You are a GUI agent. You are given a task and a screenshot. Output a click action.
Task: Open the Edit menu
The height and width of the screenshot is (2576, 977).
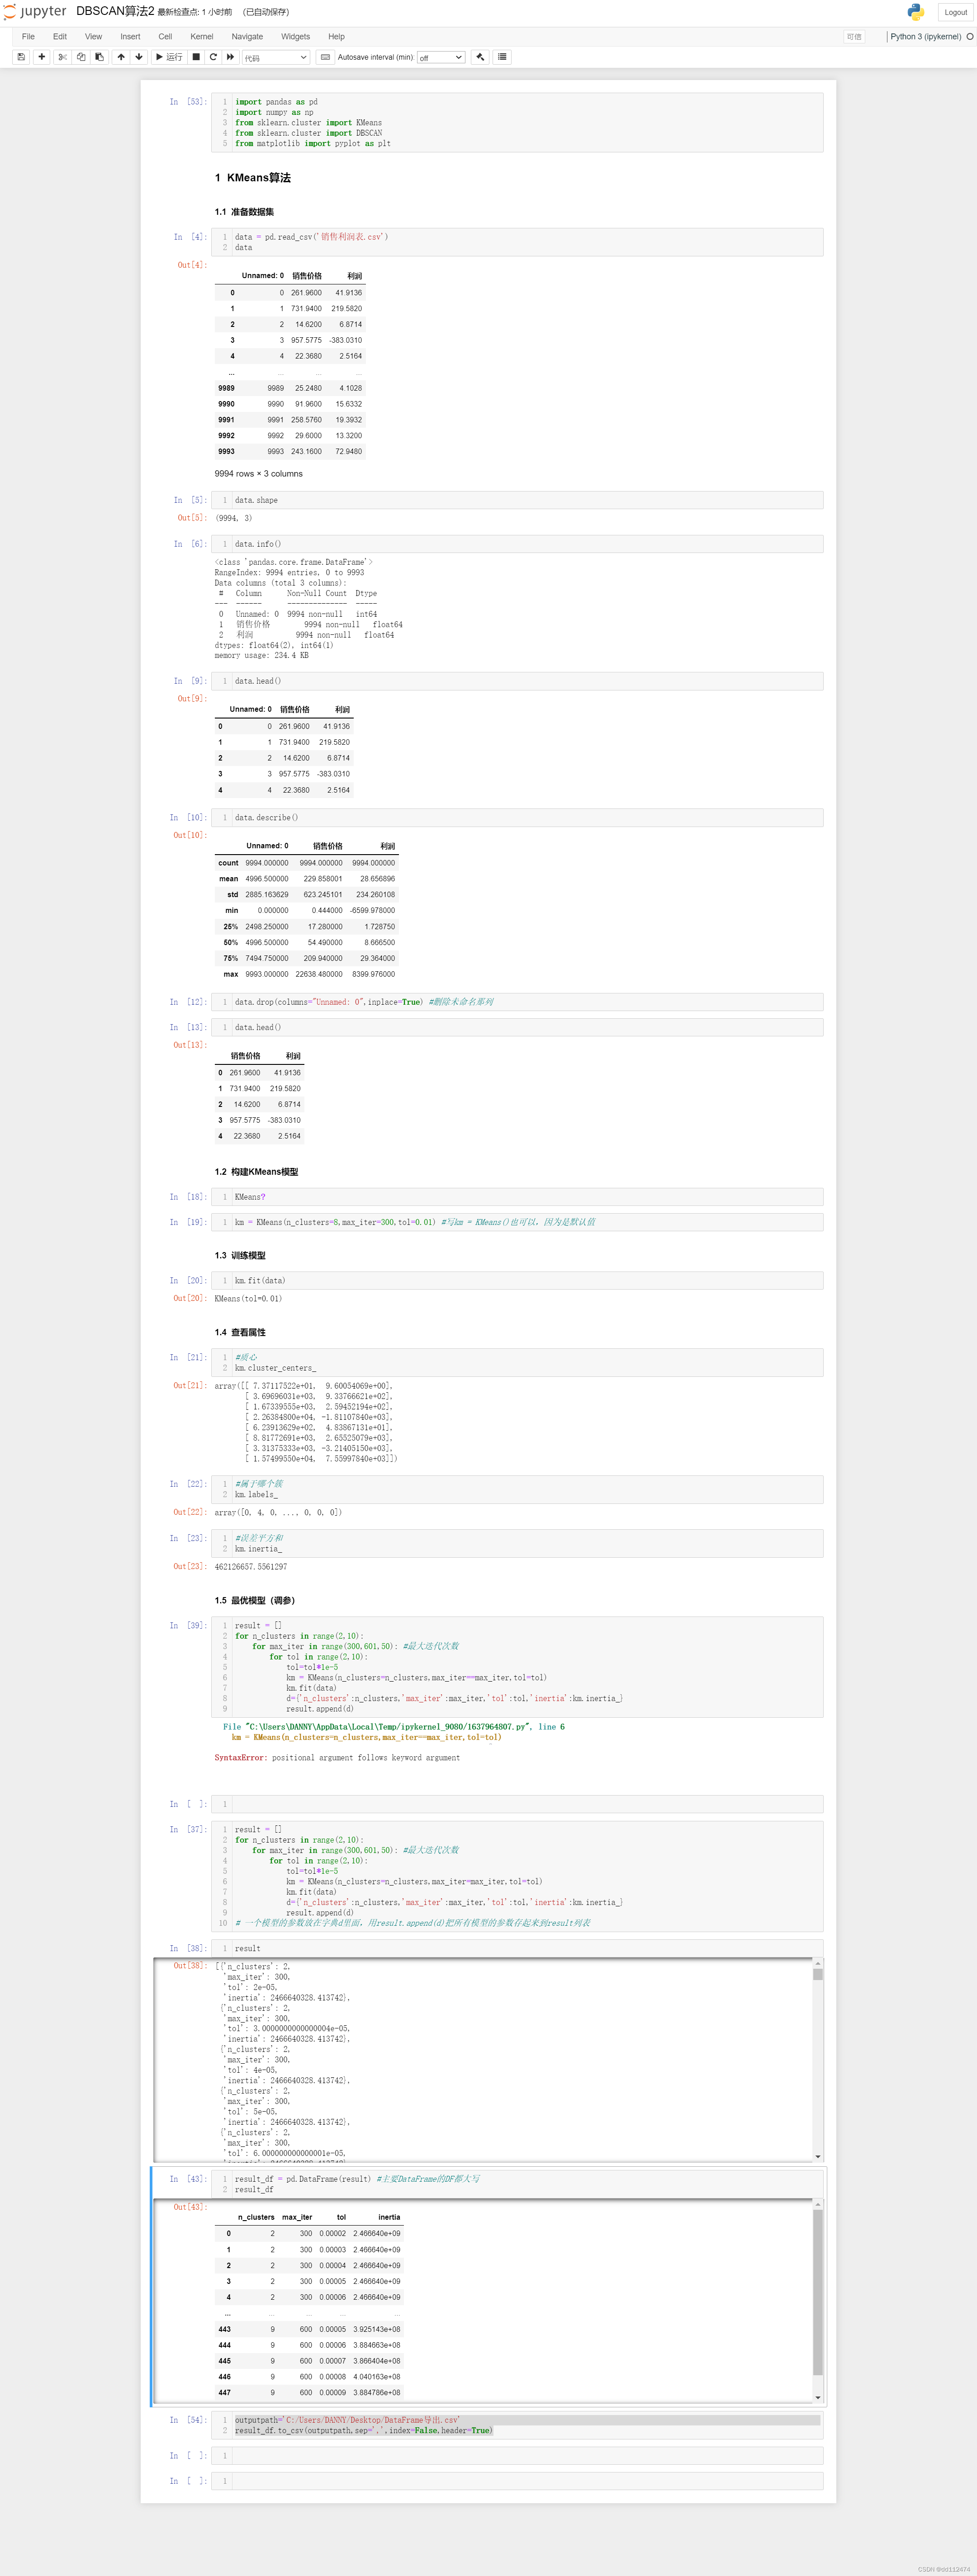(60, 37)
